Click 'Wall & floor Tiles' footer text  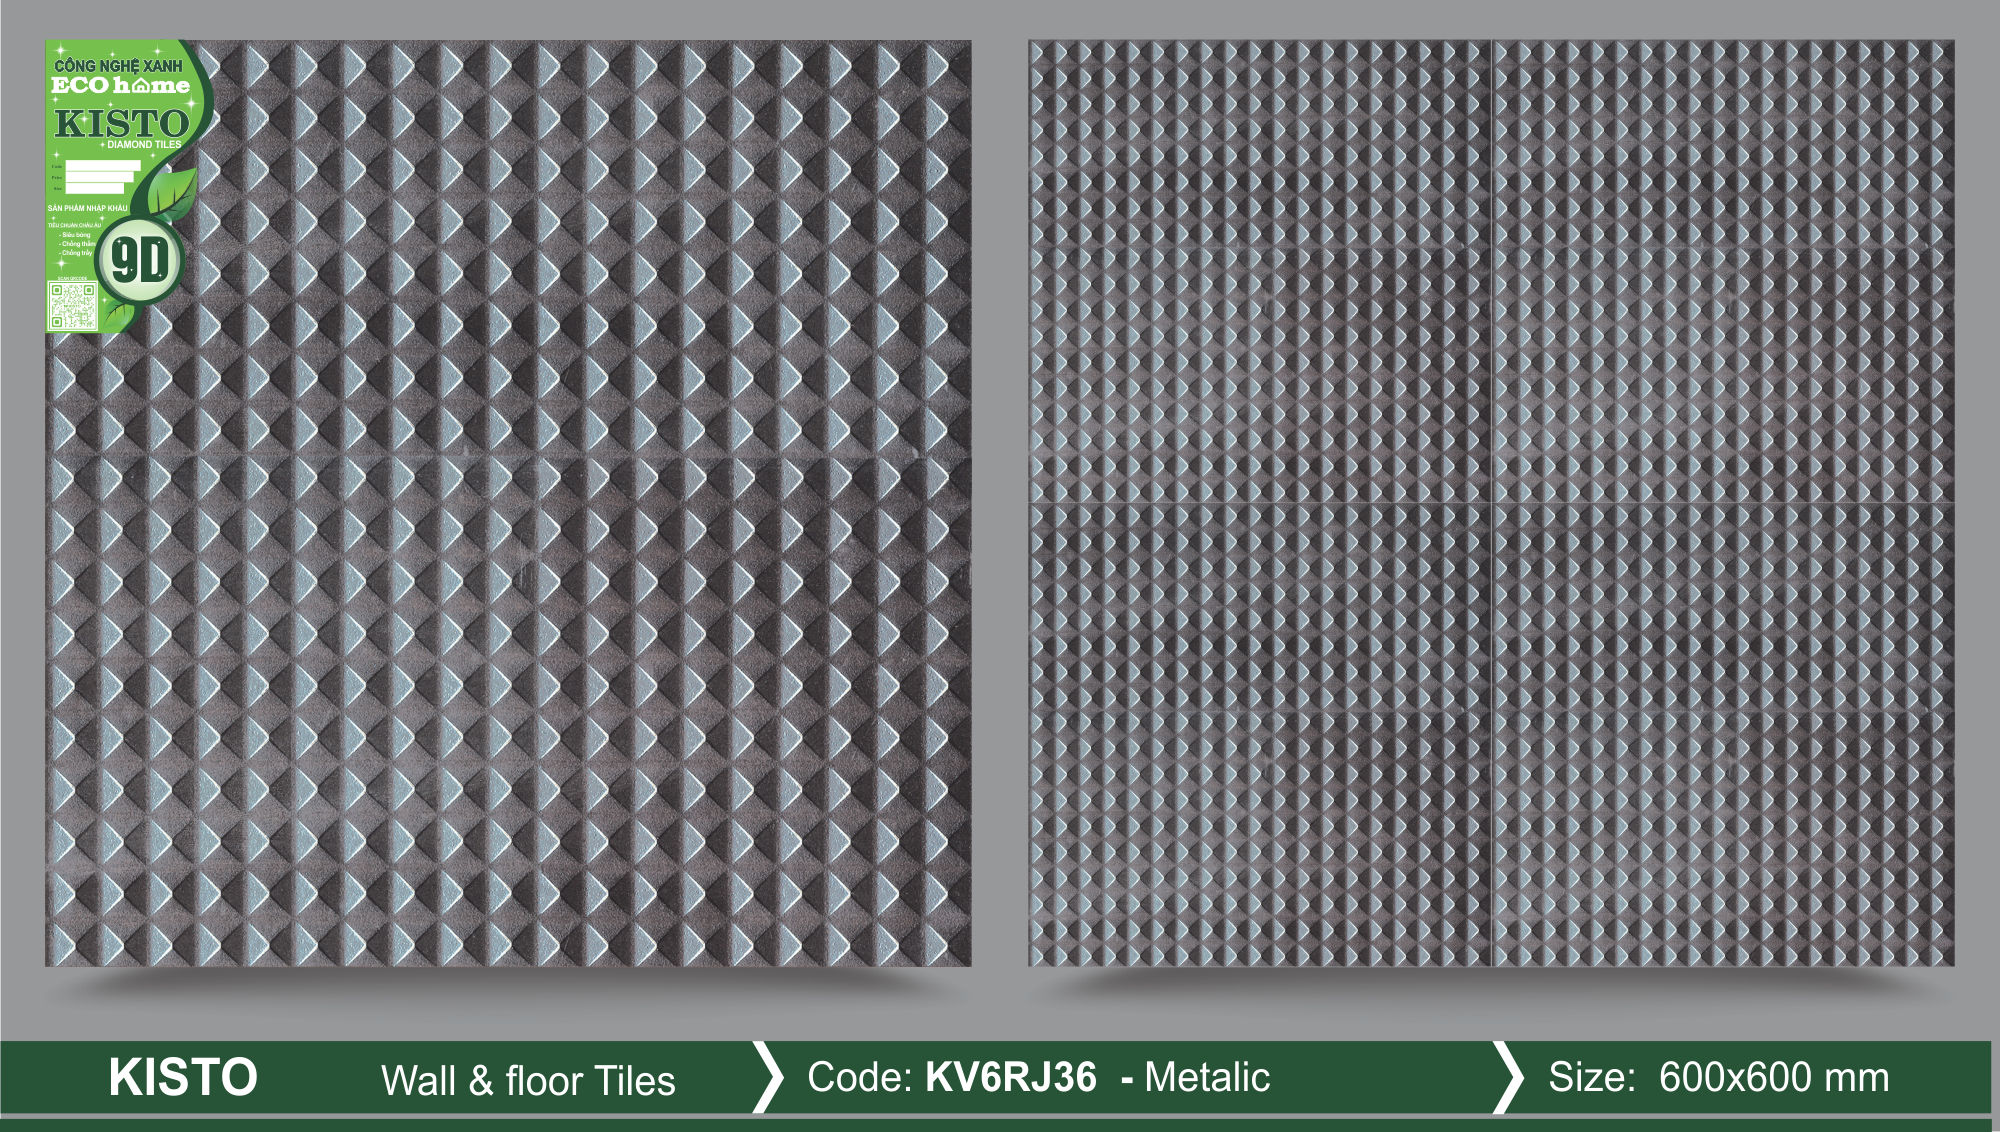point(528,1081)
